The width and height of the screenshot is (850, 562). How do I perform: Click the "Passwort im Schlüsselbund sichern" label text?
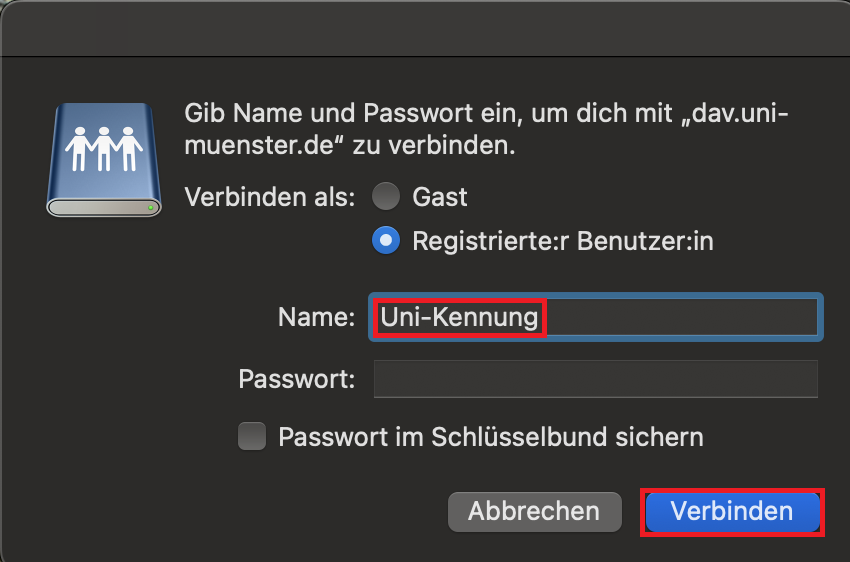coord(491,437)
